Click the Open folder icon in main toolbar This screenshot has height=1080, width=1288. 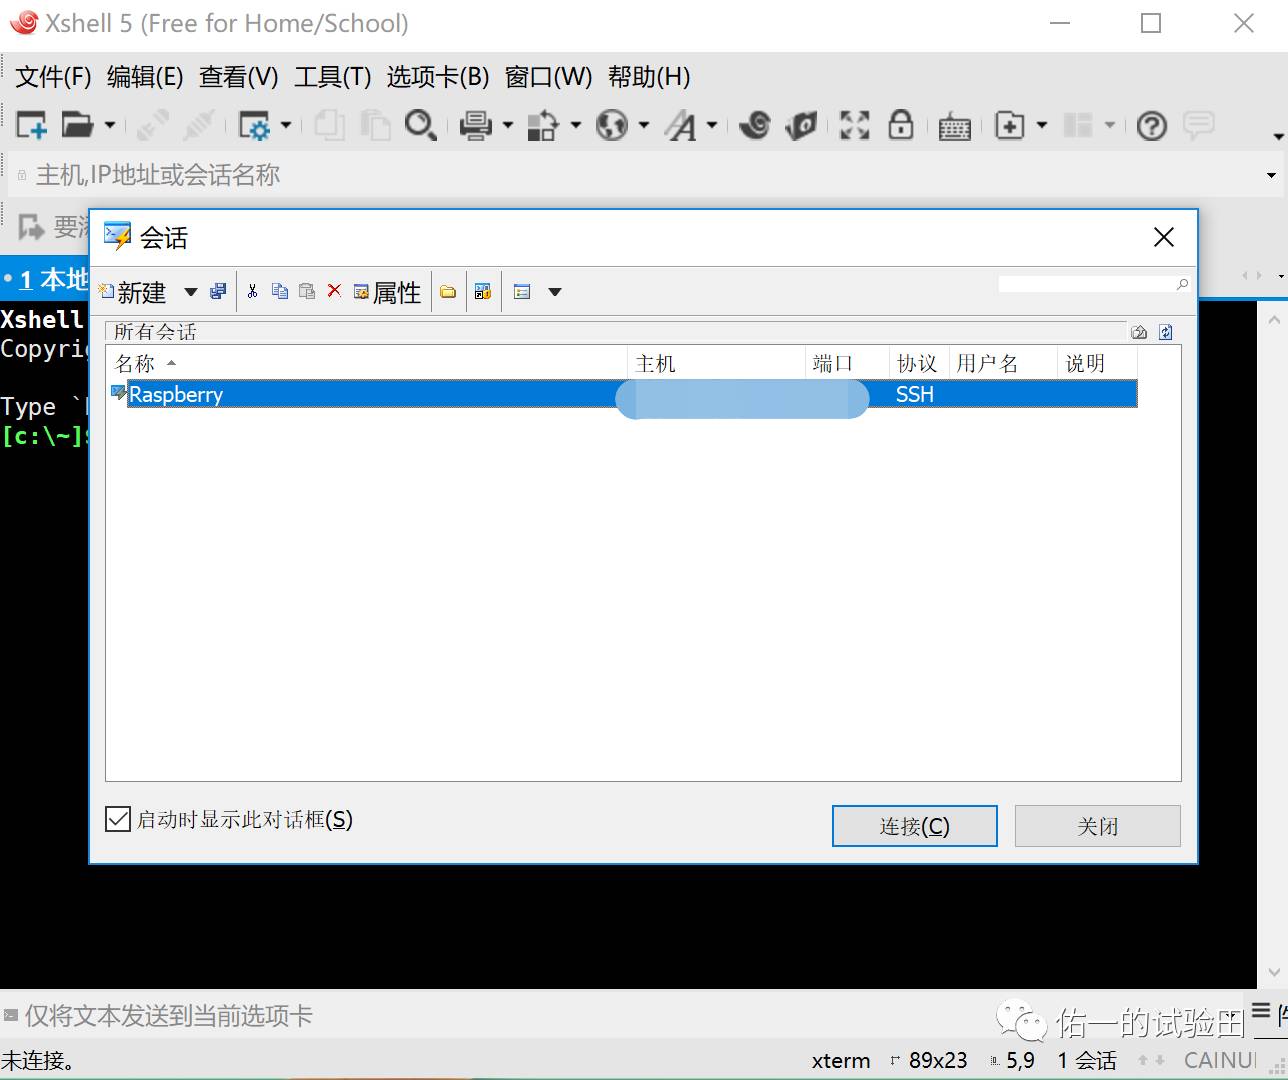pyautogui.click(x=77, y=125)
